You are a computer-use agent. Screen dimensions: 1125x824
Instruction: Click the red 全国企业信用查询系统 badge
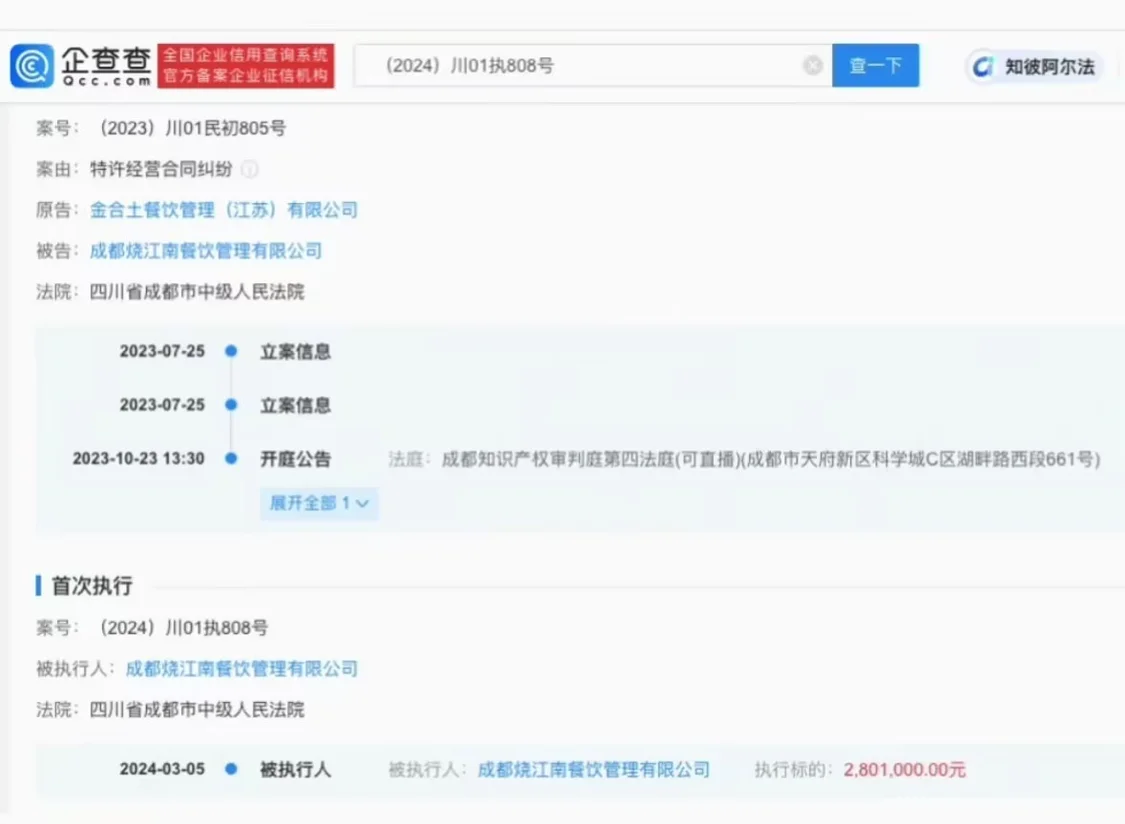[246, 66]
